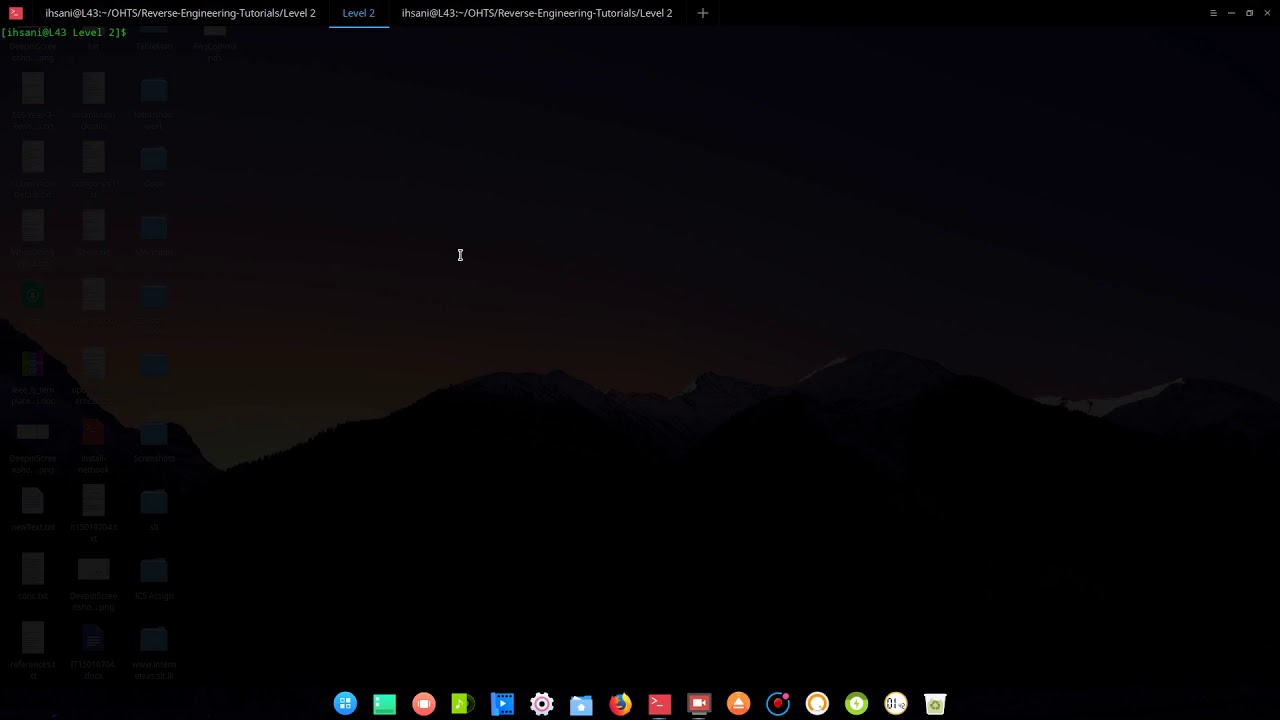Viewport: 1280px width, 720px height.
Task: Launch the red round screenshot dock icon
Action: [x=424, y=704]
